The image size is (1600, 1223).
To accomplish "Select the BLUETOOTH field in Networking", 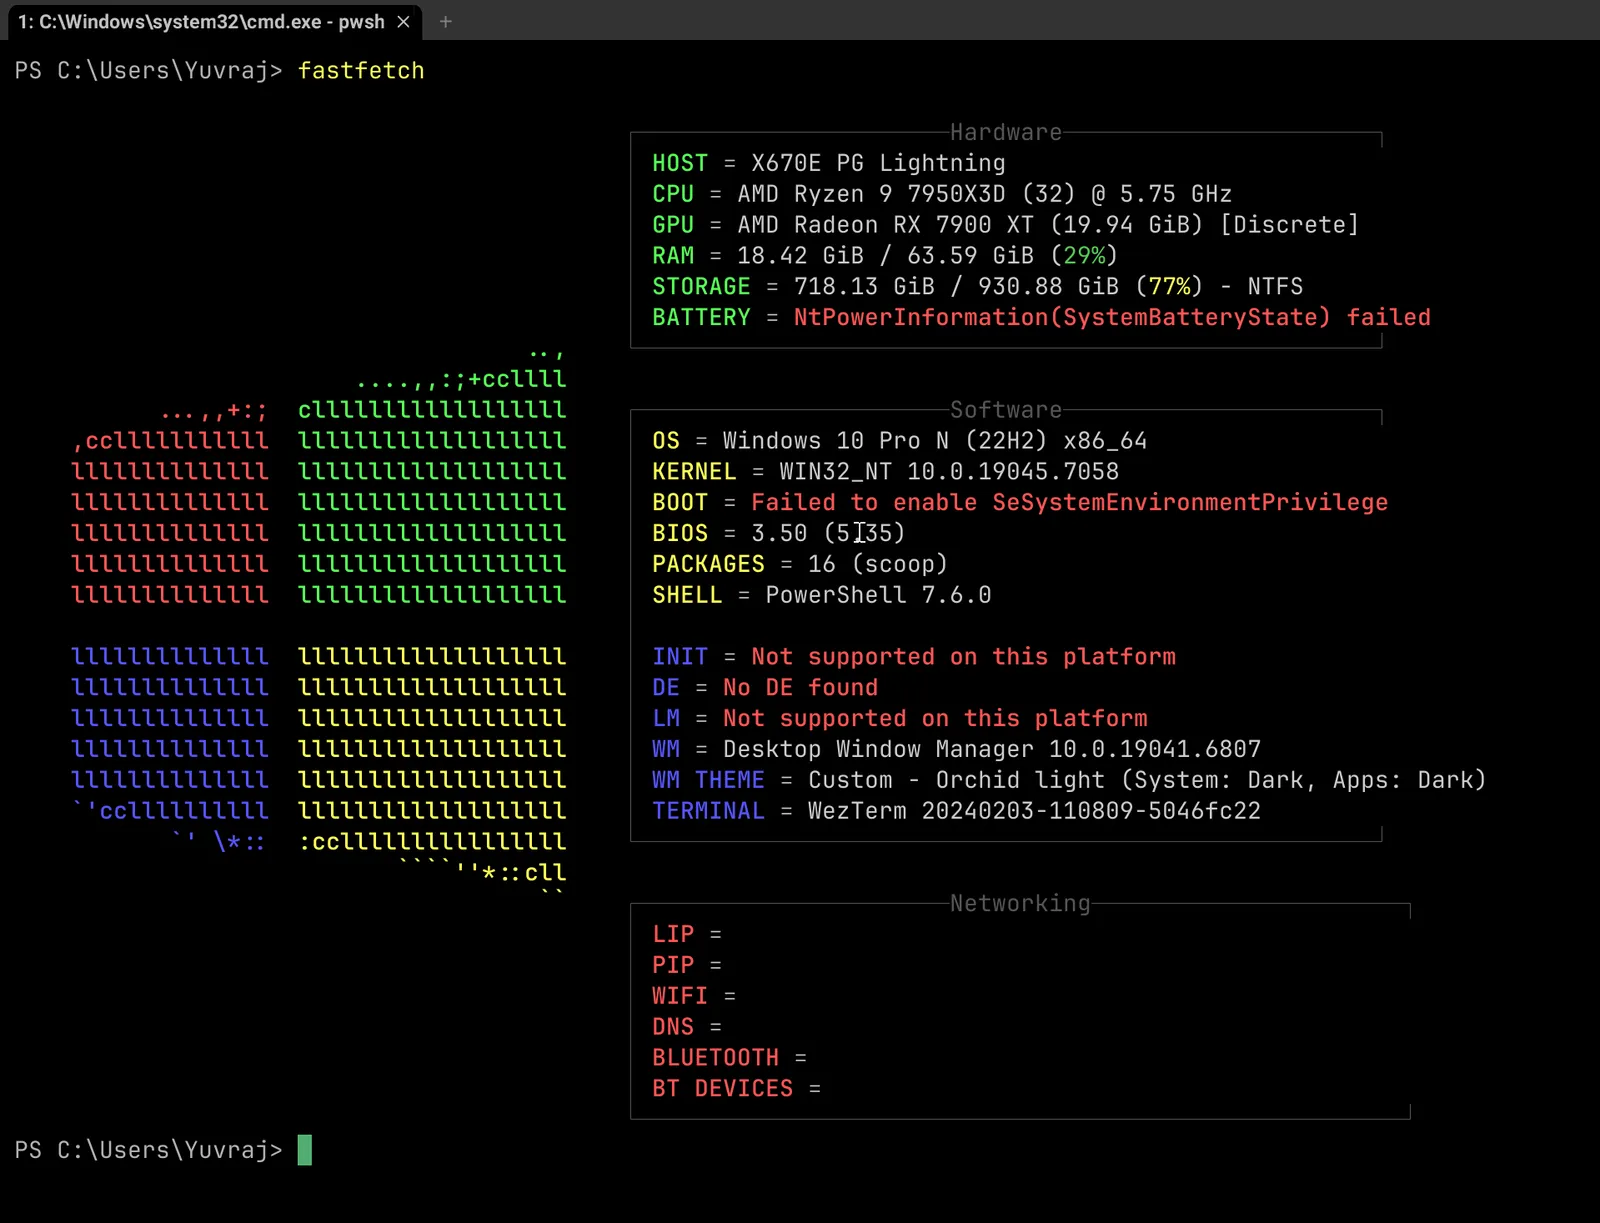I will tap(716, 1057).
